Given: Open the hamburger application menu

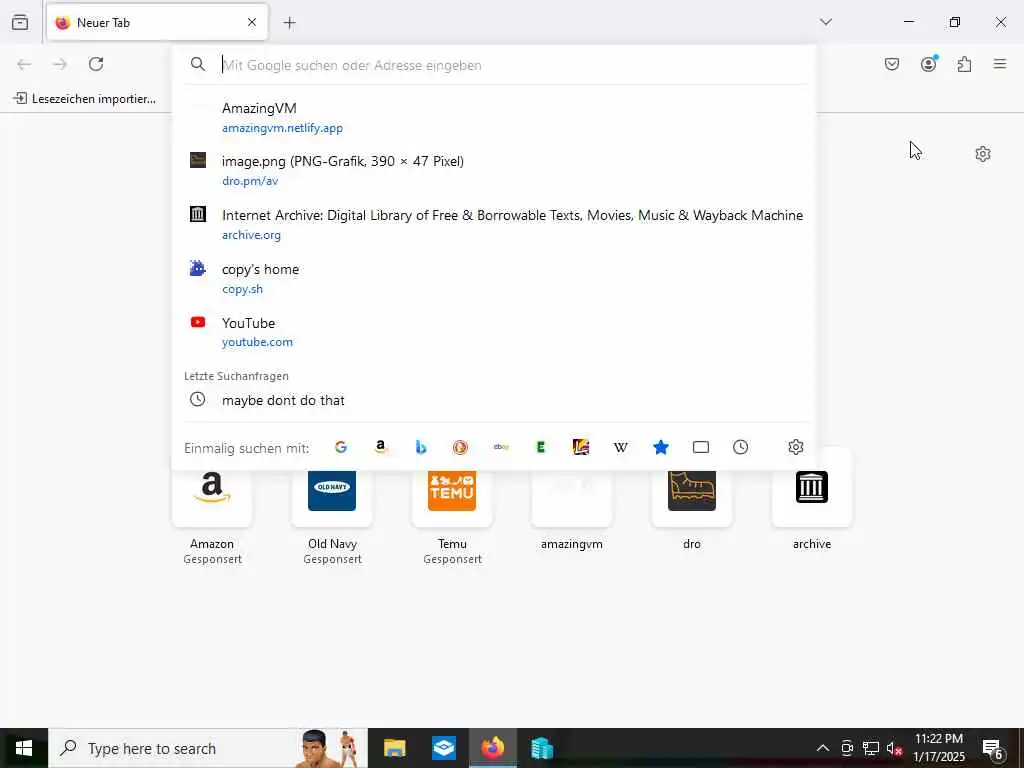Looking at the screenshot, I should click(x=1000, y=64).
